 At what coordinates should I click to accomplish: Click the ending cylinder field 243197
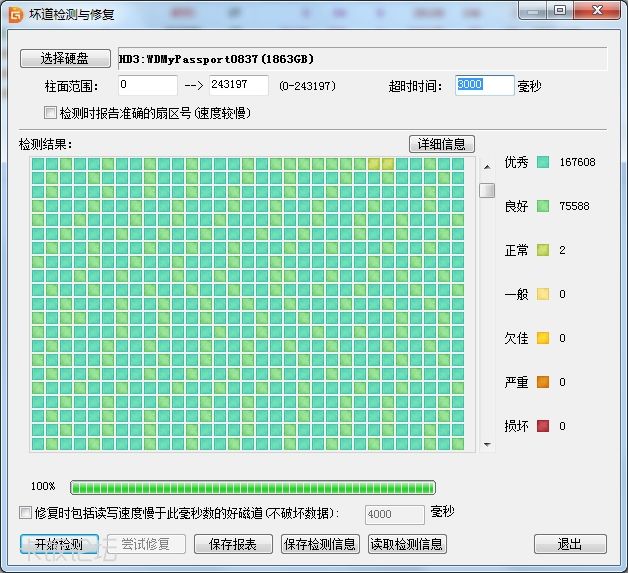[239, 85]
